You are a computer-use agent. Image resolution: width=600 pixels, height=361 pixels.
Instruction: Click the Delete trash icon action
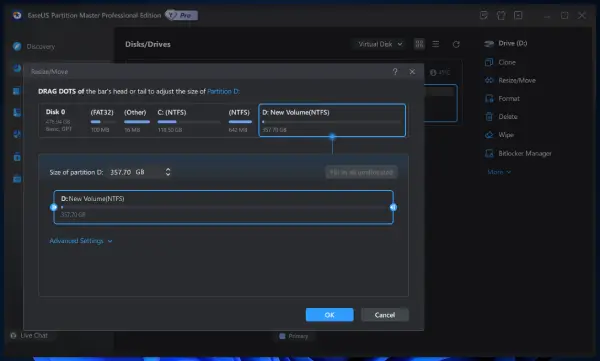click(x=489, y=116)
